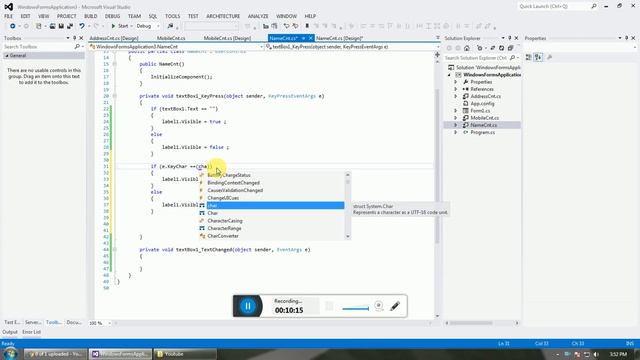The width and height of the screenshot is (640, 360).
Task: Click Solution Explorer Sync icon
Action: pos(493,48)
